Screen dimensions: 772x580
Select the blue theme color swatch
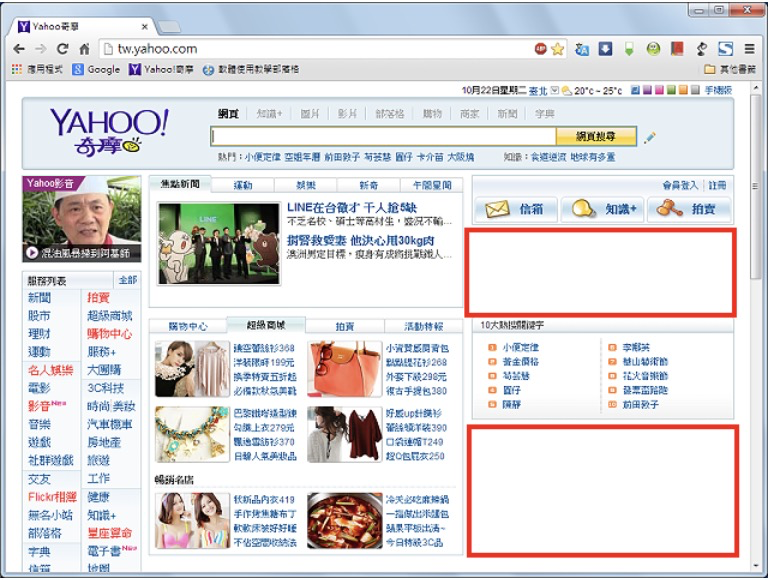(635, 90)
